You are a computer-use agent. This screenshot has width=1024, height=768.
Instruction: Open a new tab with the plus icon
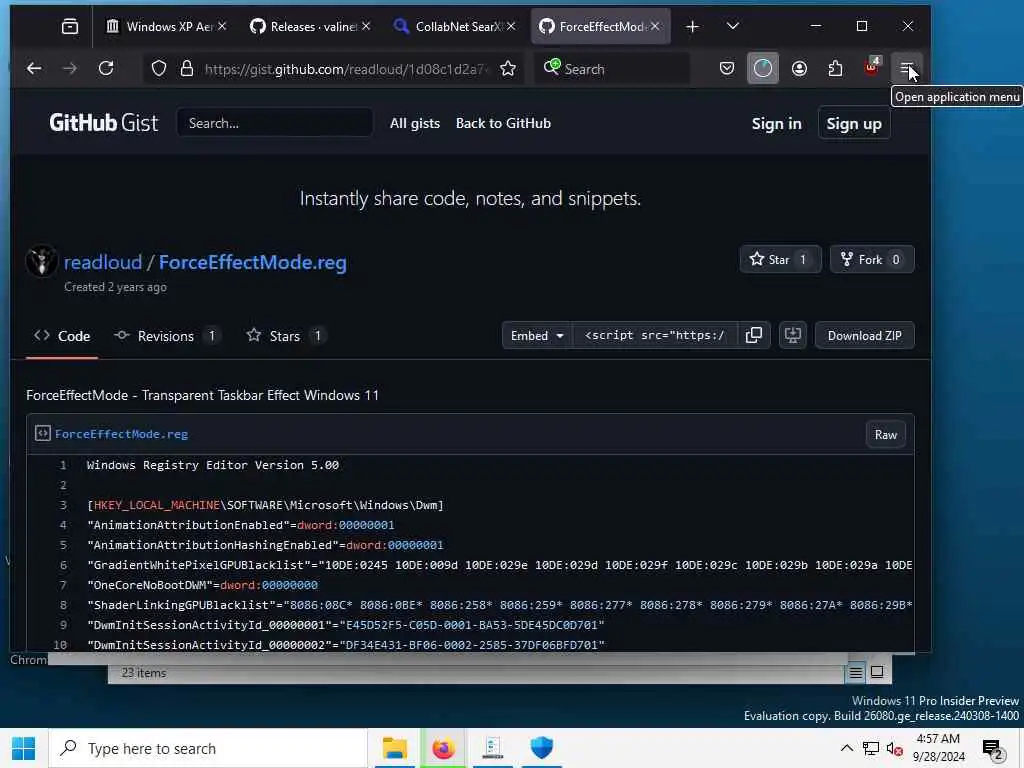click(693, 26)
